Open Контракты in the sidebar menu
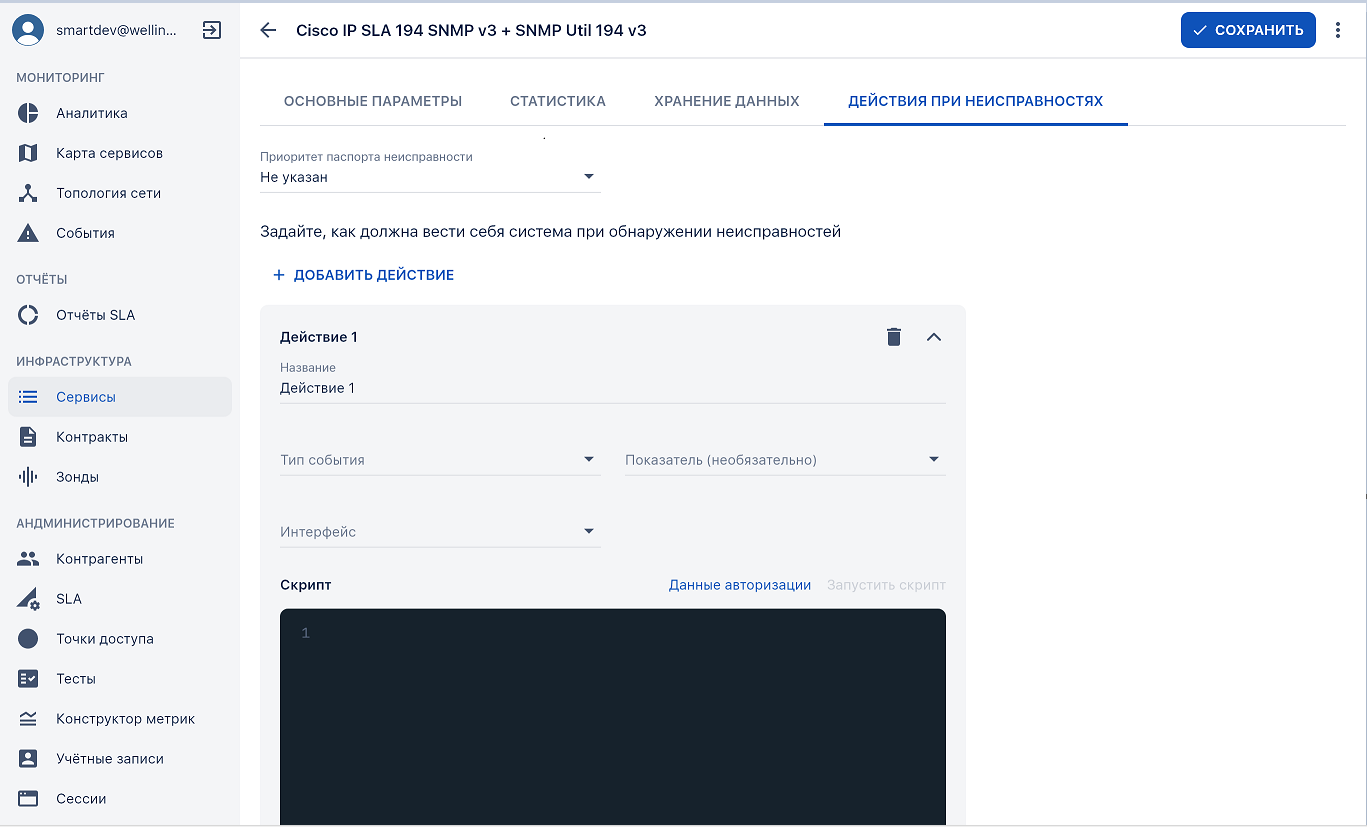This screenshot has height=827, width=1367. tap(120, 437)
